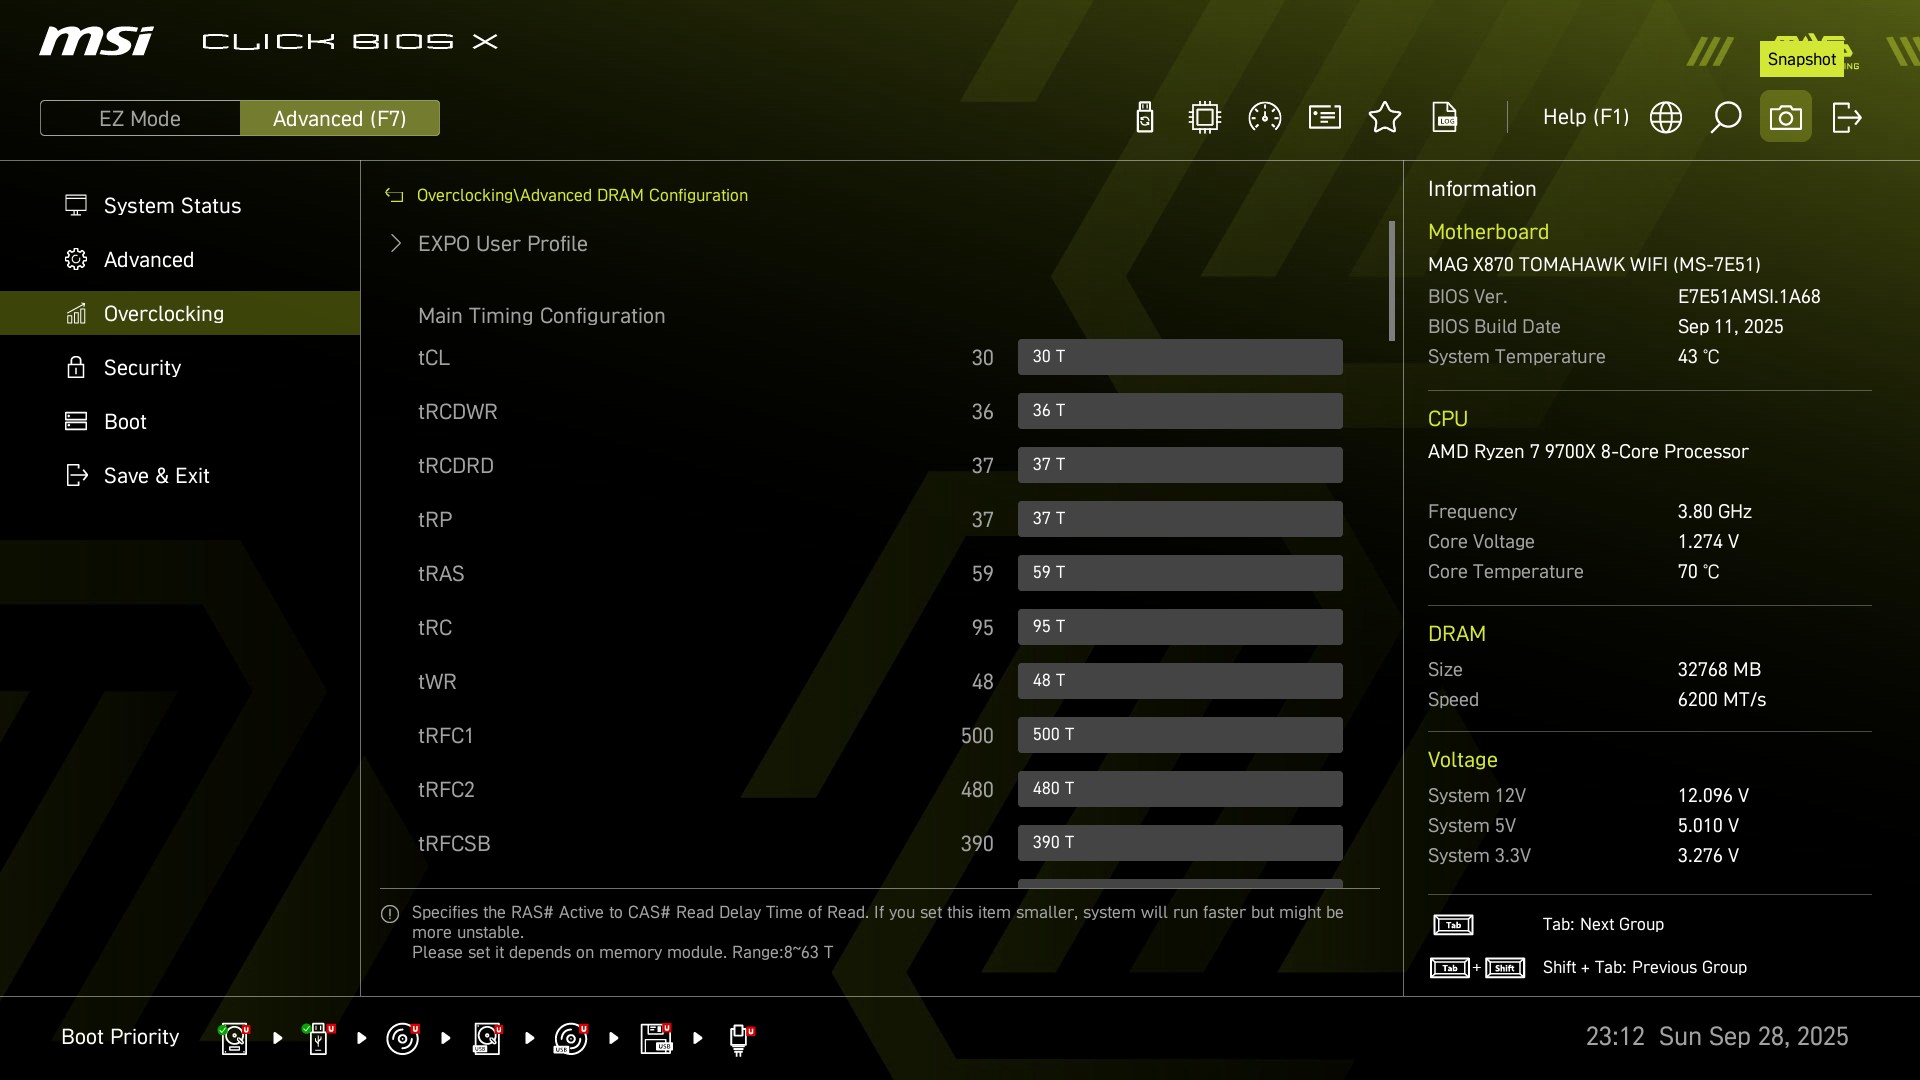Click the Favorites star icon
The width and height of the screenshot is (1920, 1080).
pyautogui.click(x=1385, y=118)
